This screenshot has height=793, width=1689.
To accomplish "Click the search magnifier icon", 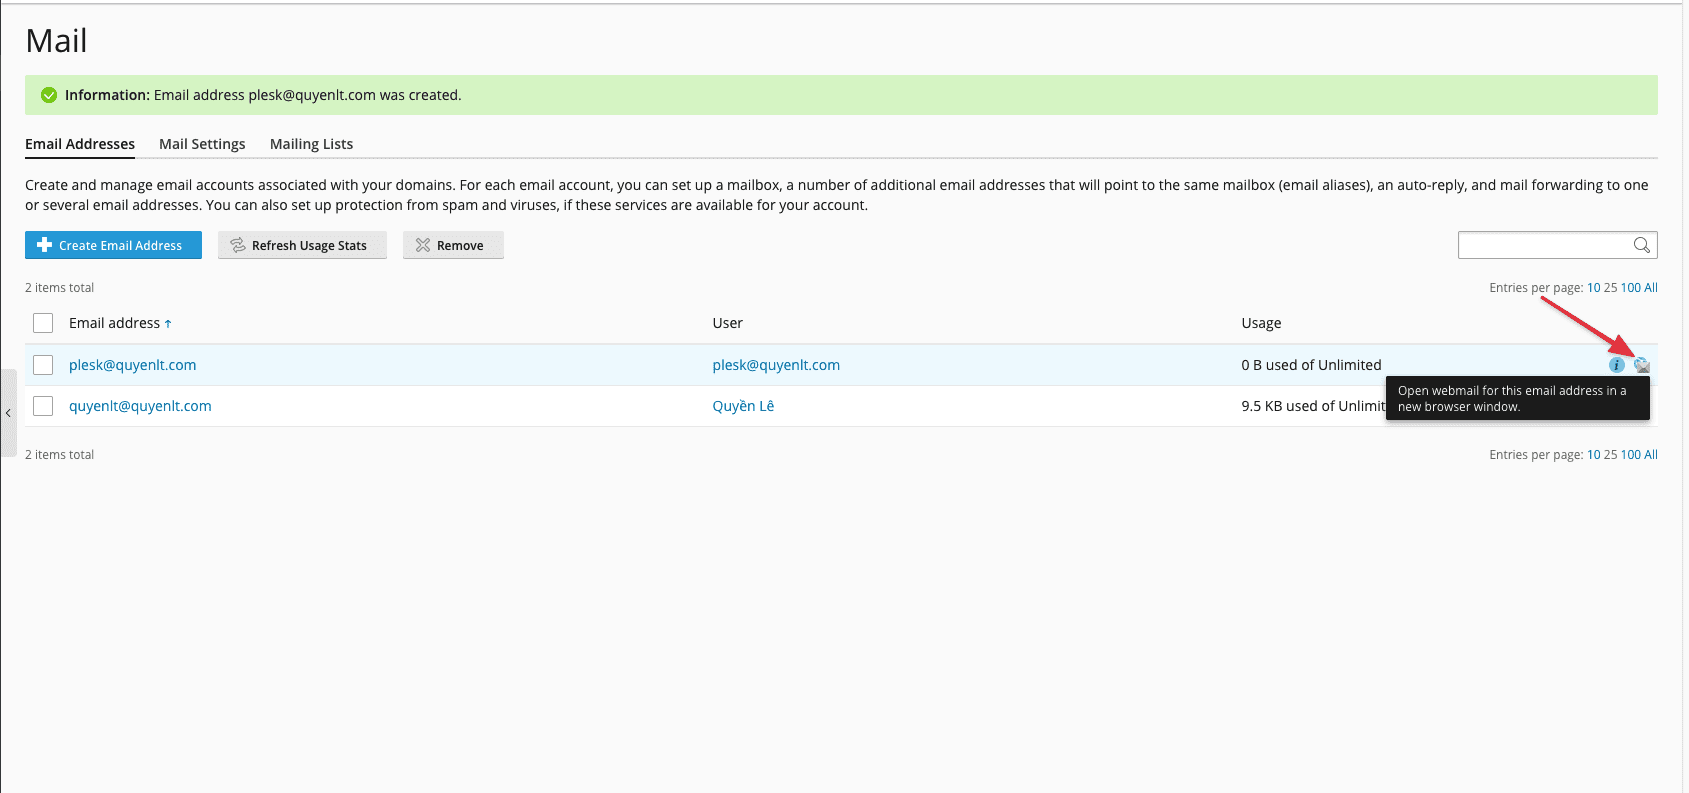I will tap(1641, 245).
